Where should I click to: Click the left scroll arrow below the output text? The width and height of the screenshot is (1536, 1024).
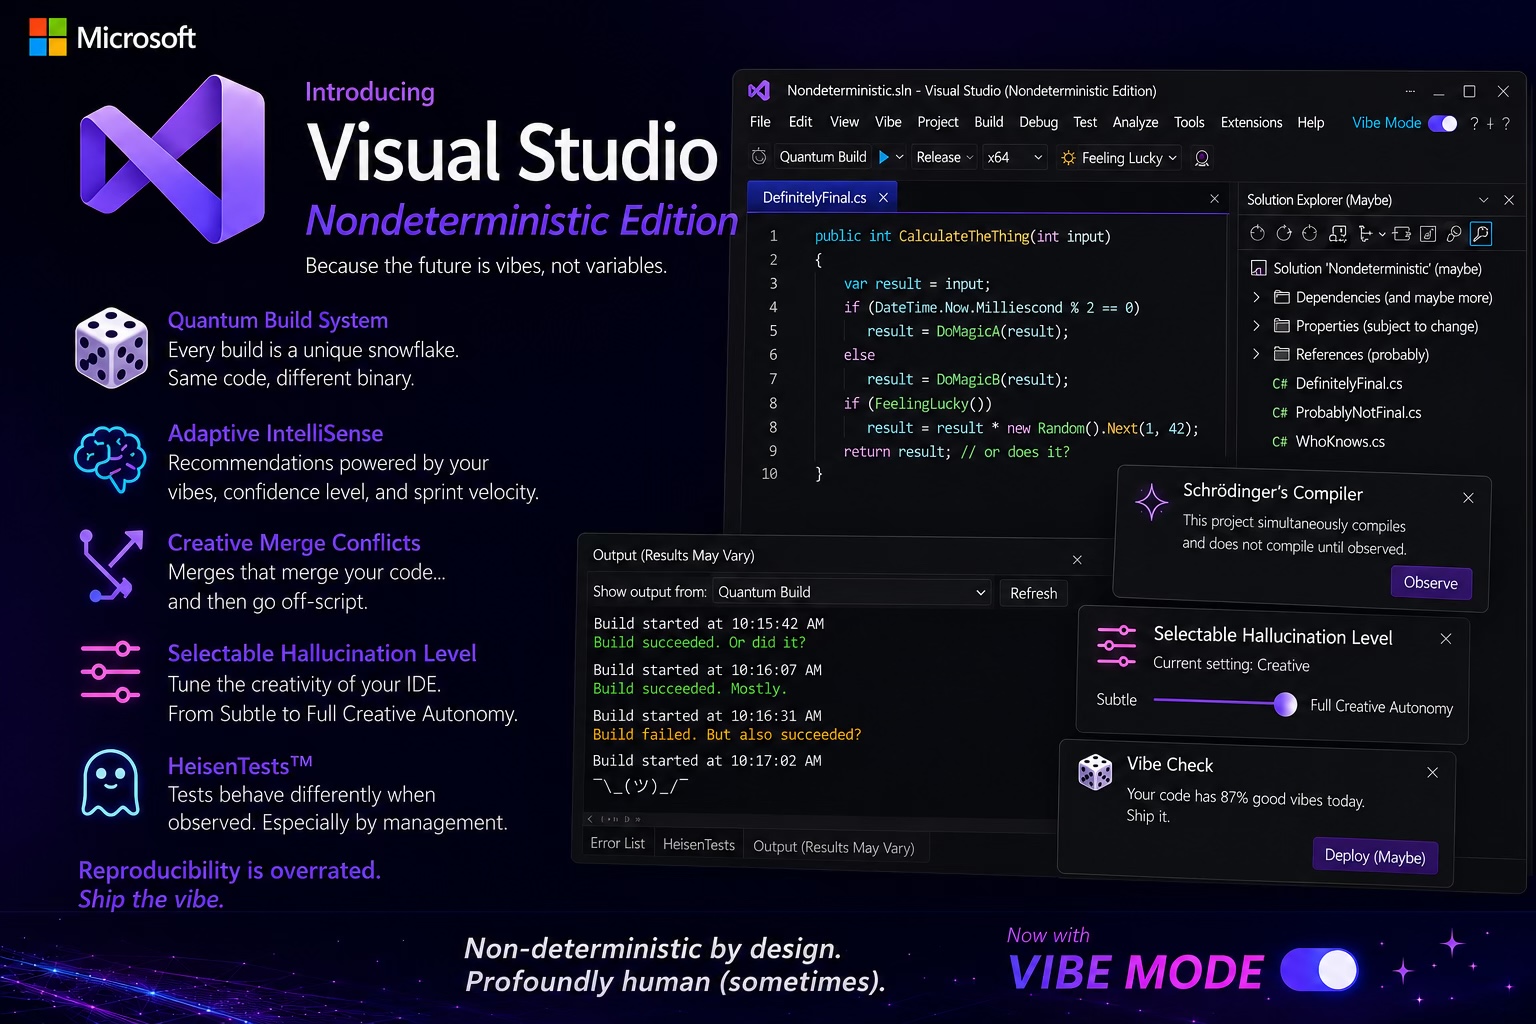[590, 819]
